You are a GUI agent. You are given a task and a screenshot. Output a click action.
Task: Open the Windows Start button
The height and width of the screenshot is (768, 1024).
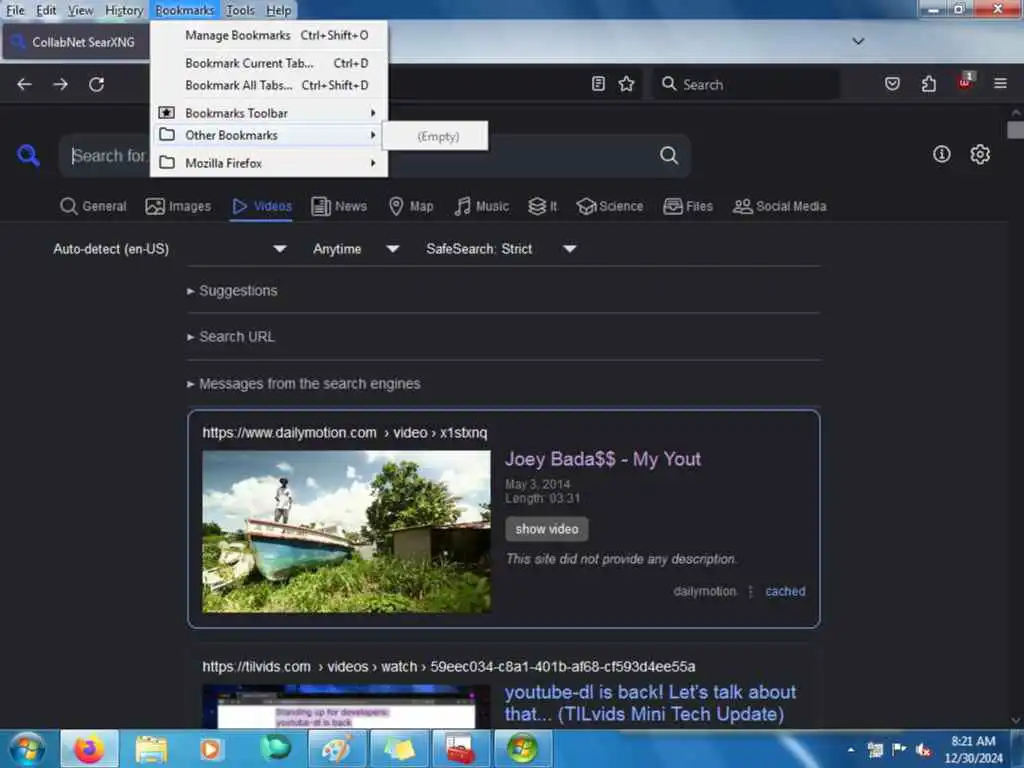(27, 749)
